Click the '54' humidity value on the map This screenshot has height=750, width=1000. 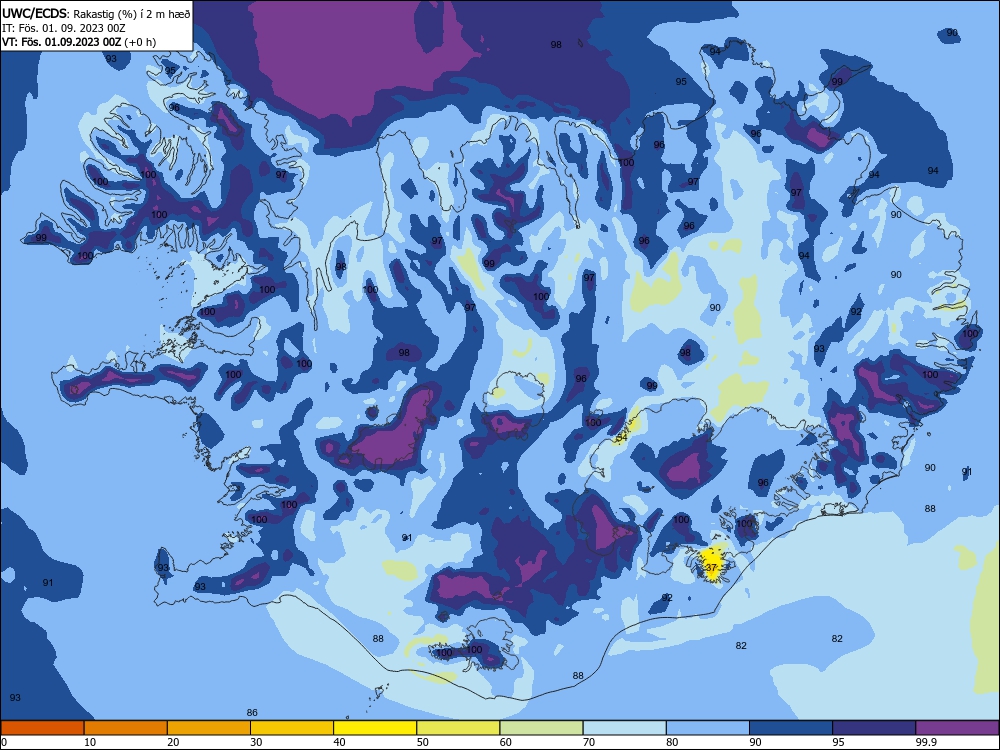tap(622, 438)
